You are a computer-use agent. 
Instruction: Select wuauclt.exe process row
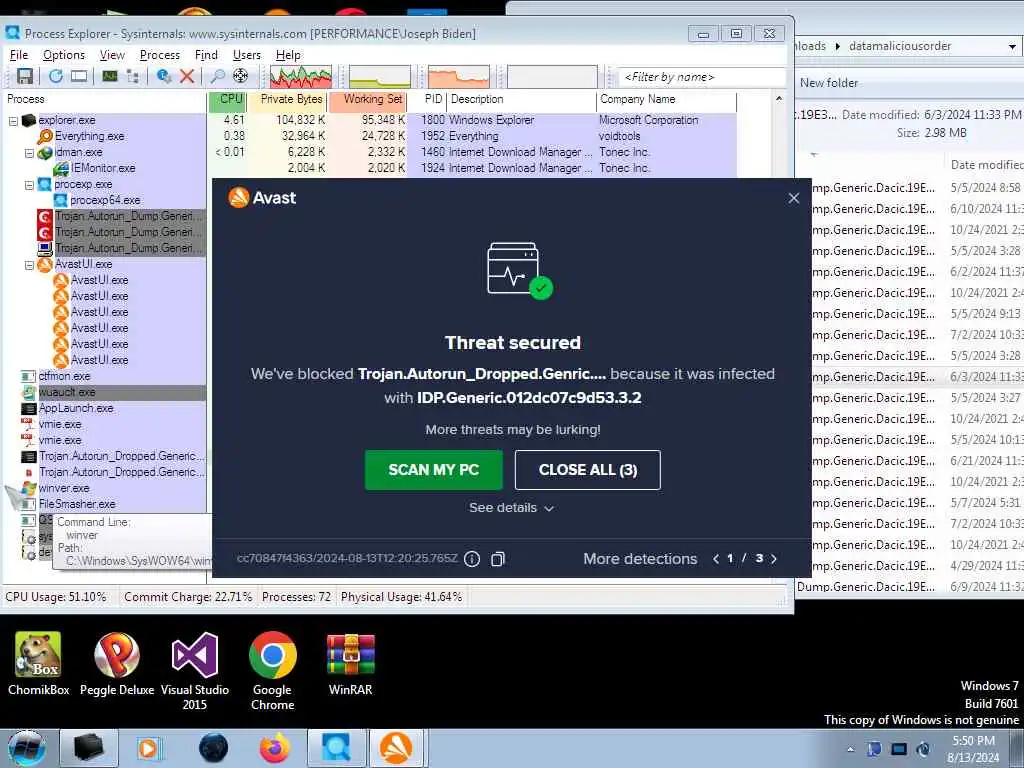pos(67,392)
